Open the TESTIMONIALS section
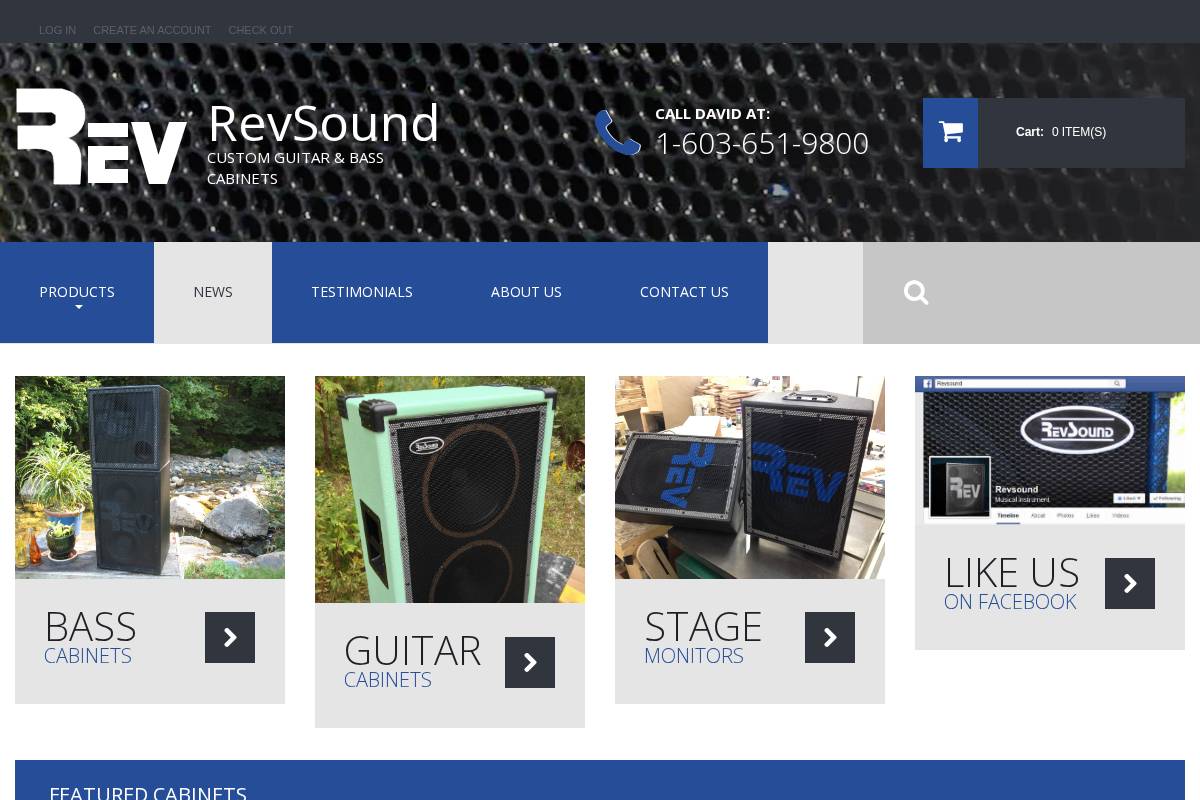This screenshot has width=1200, height=800. pos(362,291)
